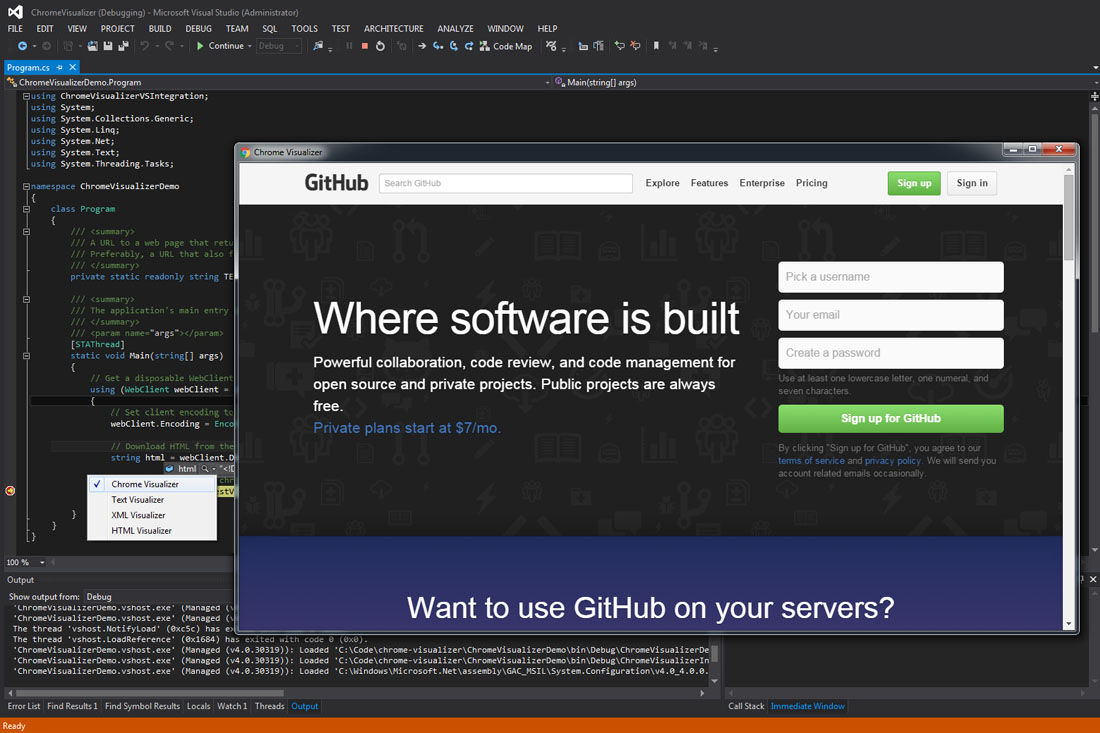Click the Pick a username field
Screen dimensions: 1100x733
click(891, 277)
